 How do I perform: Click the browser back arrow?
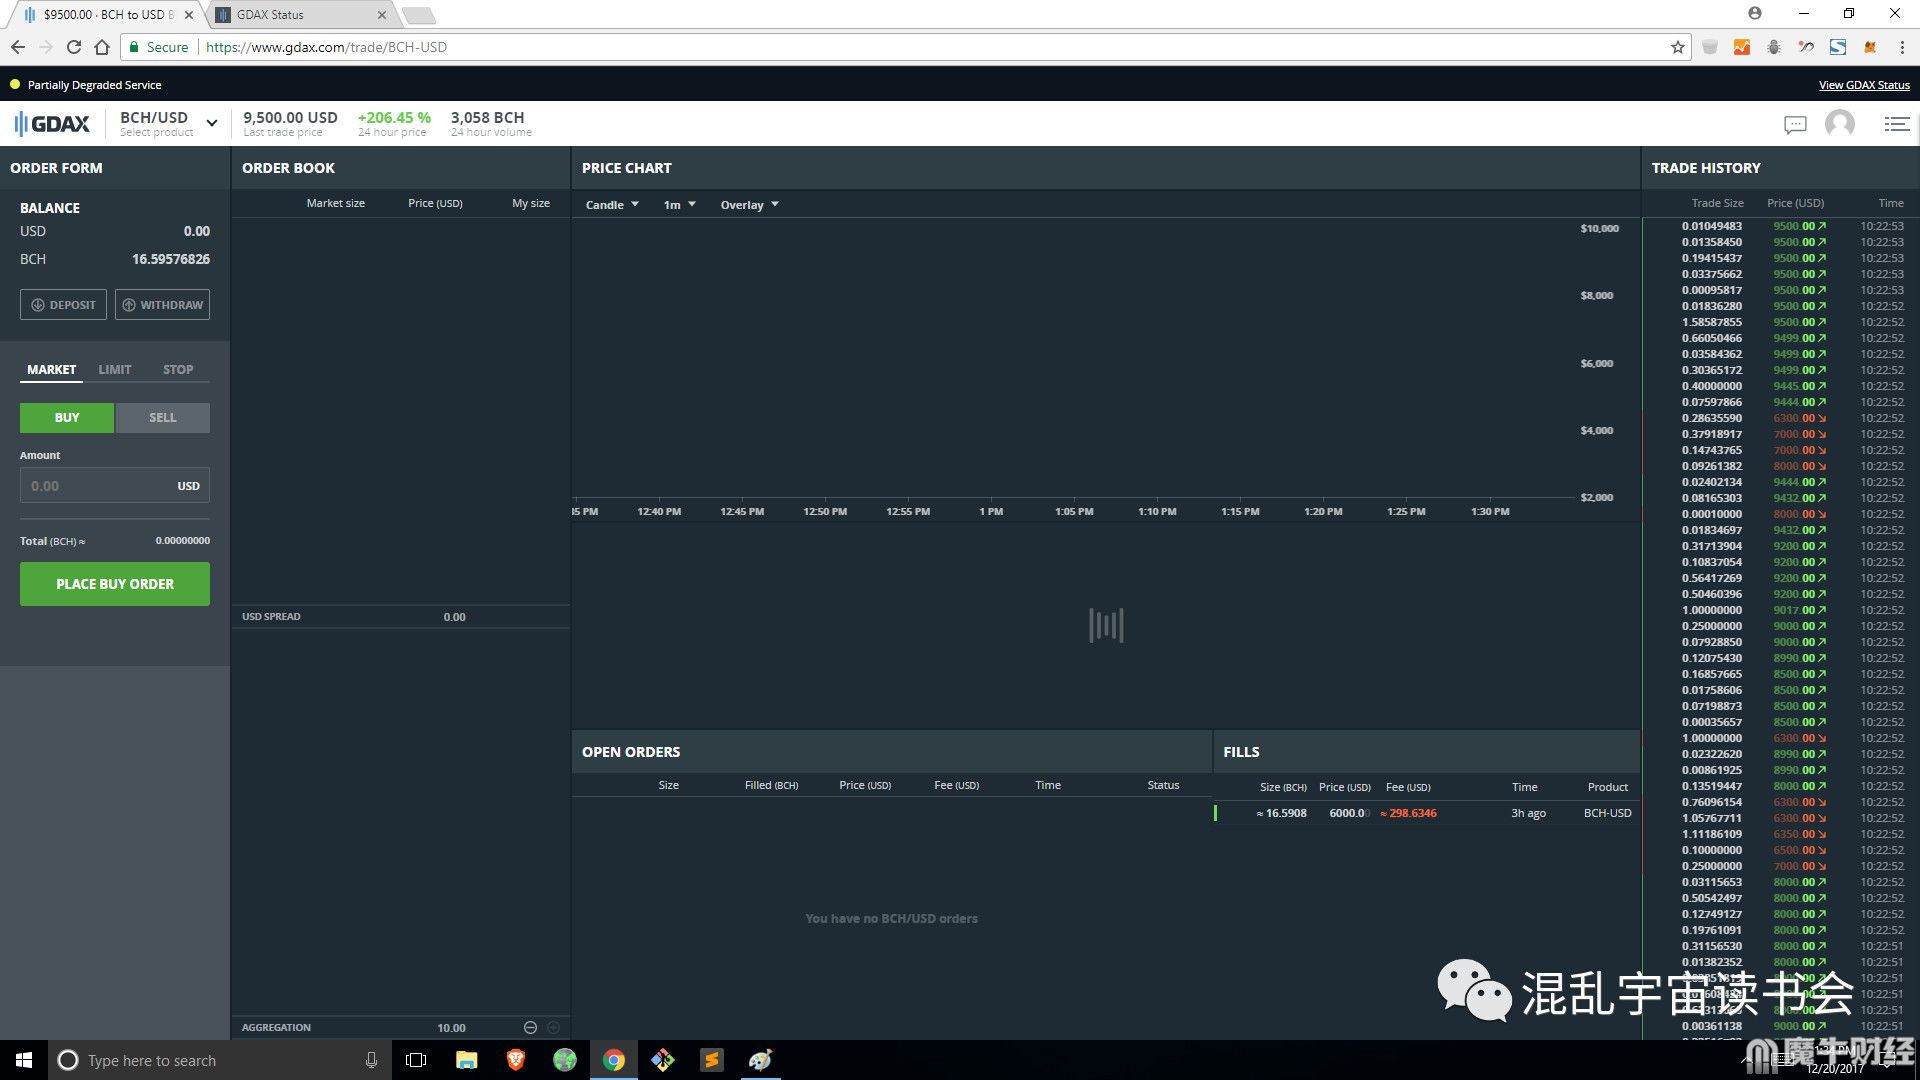(x=18, y=47)
